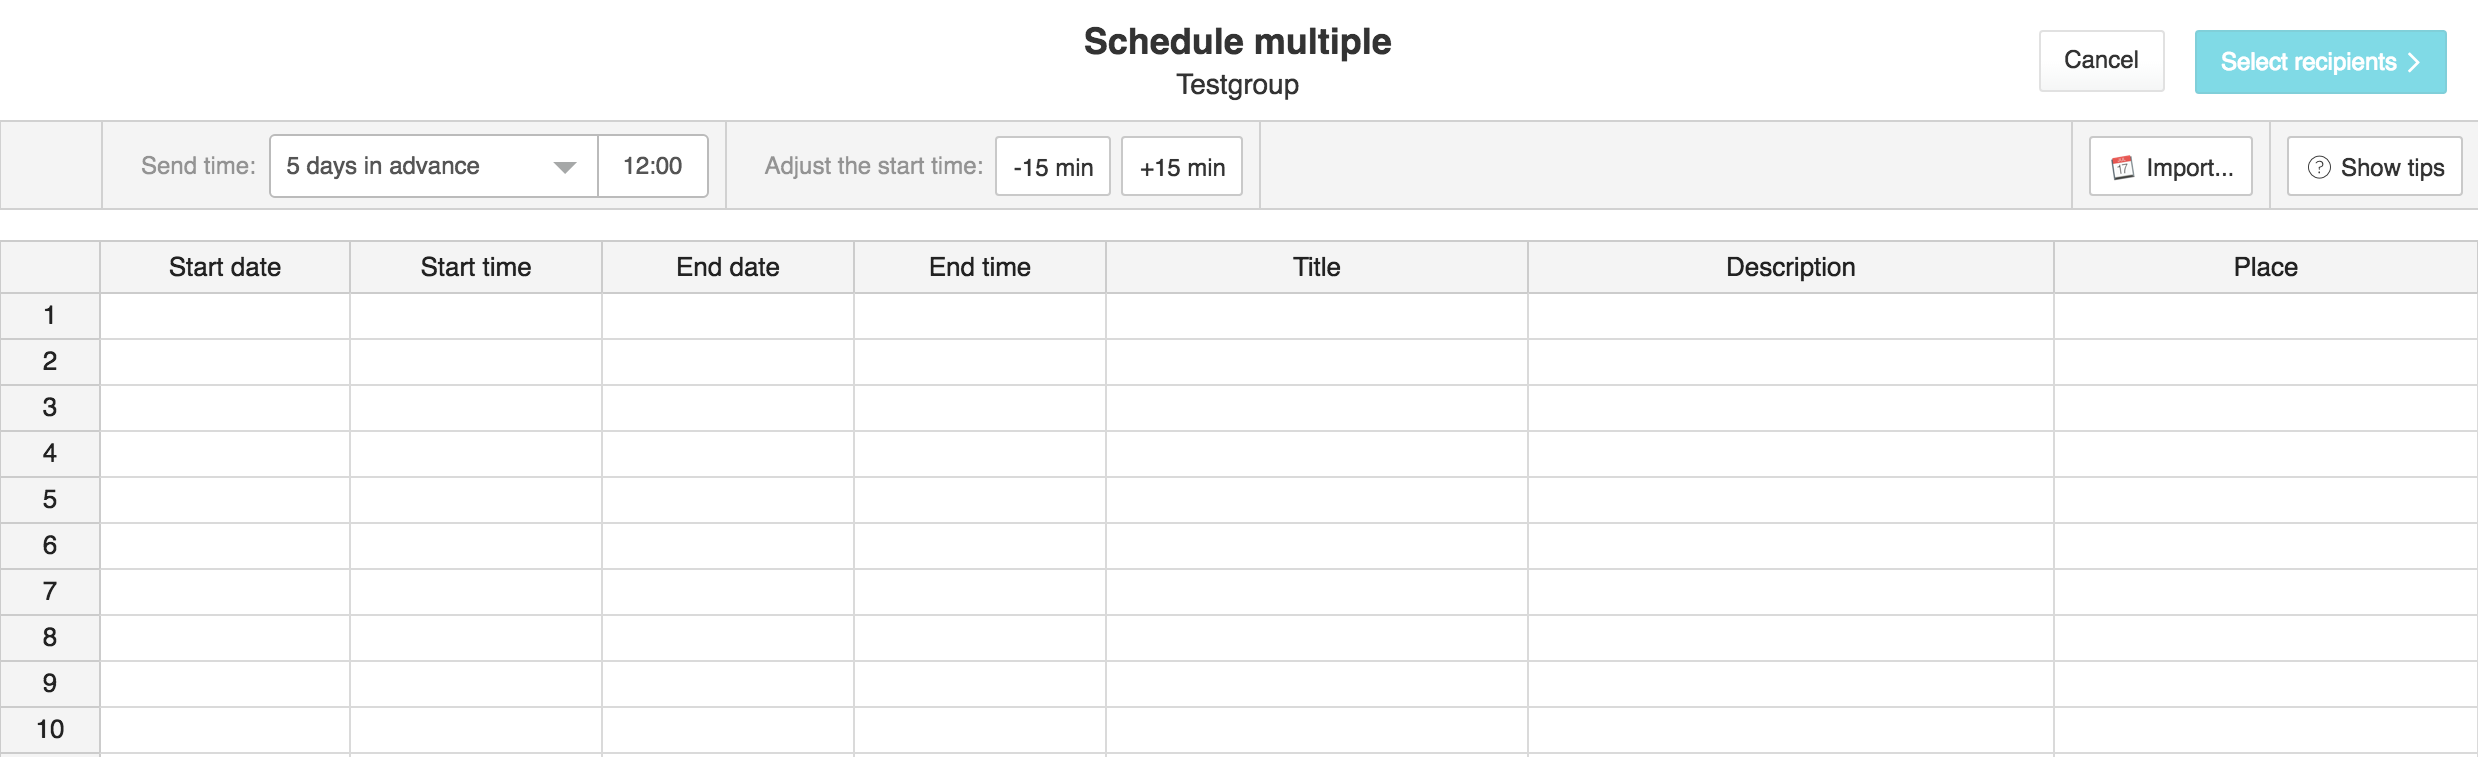Click the Title cell in row 3
This screenshot has width=2478, height=757.
1317,408
